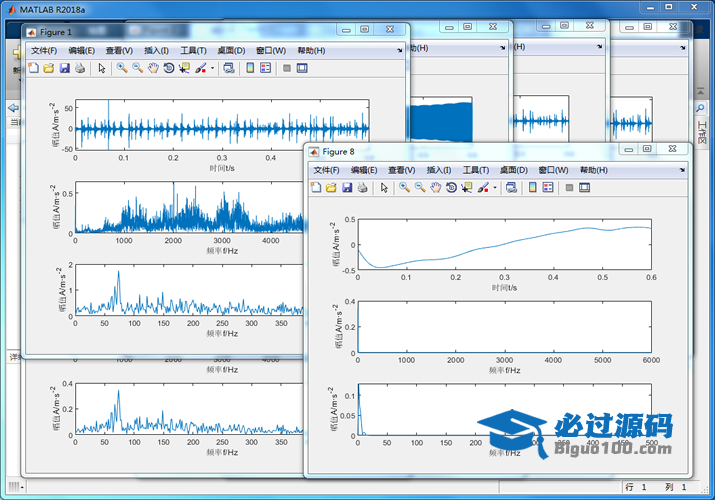715x500 pixels.
Task: Toggle Pan hand tool in Figure 1 toolbar
Action: (x=153, y=68)
